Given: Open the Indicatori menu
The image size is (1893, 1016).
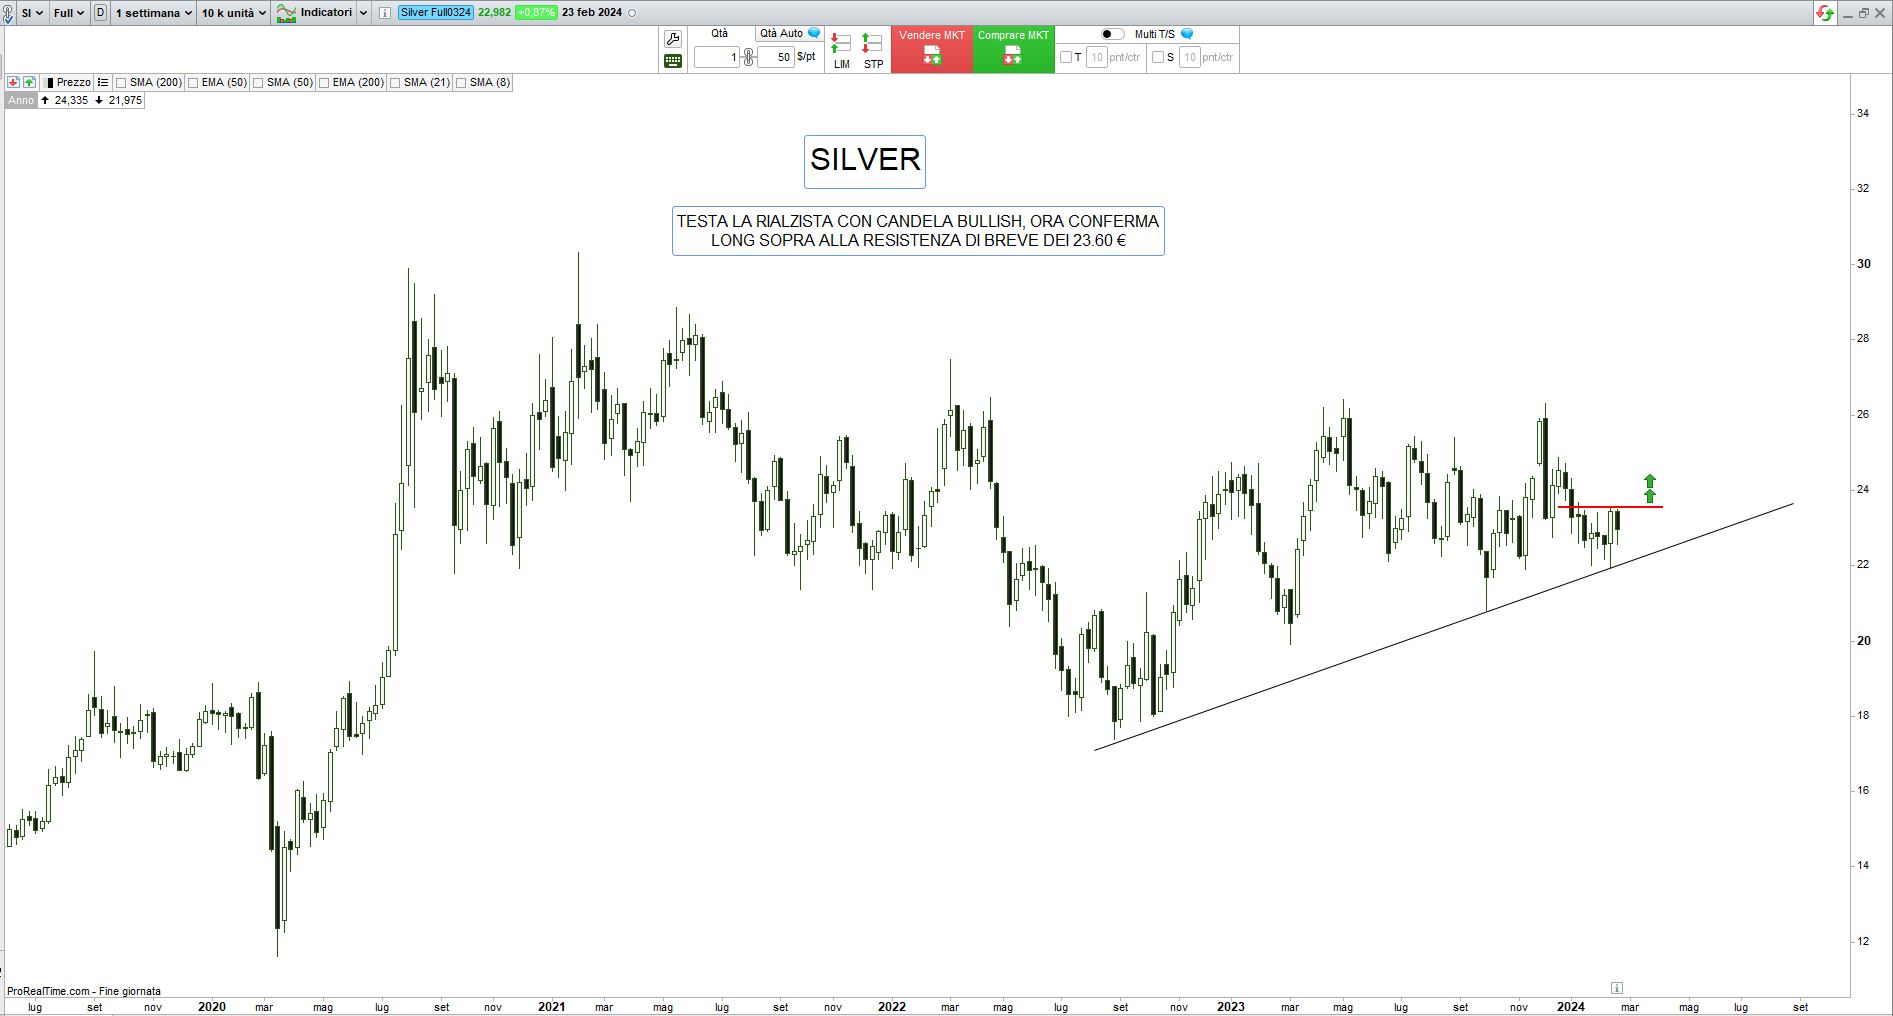Looking at the screenshot, I should [x=325, y=13].
